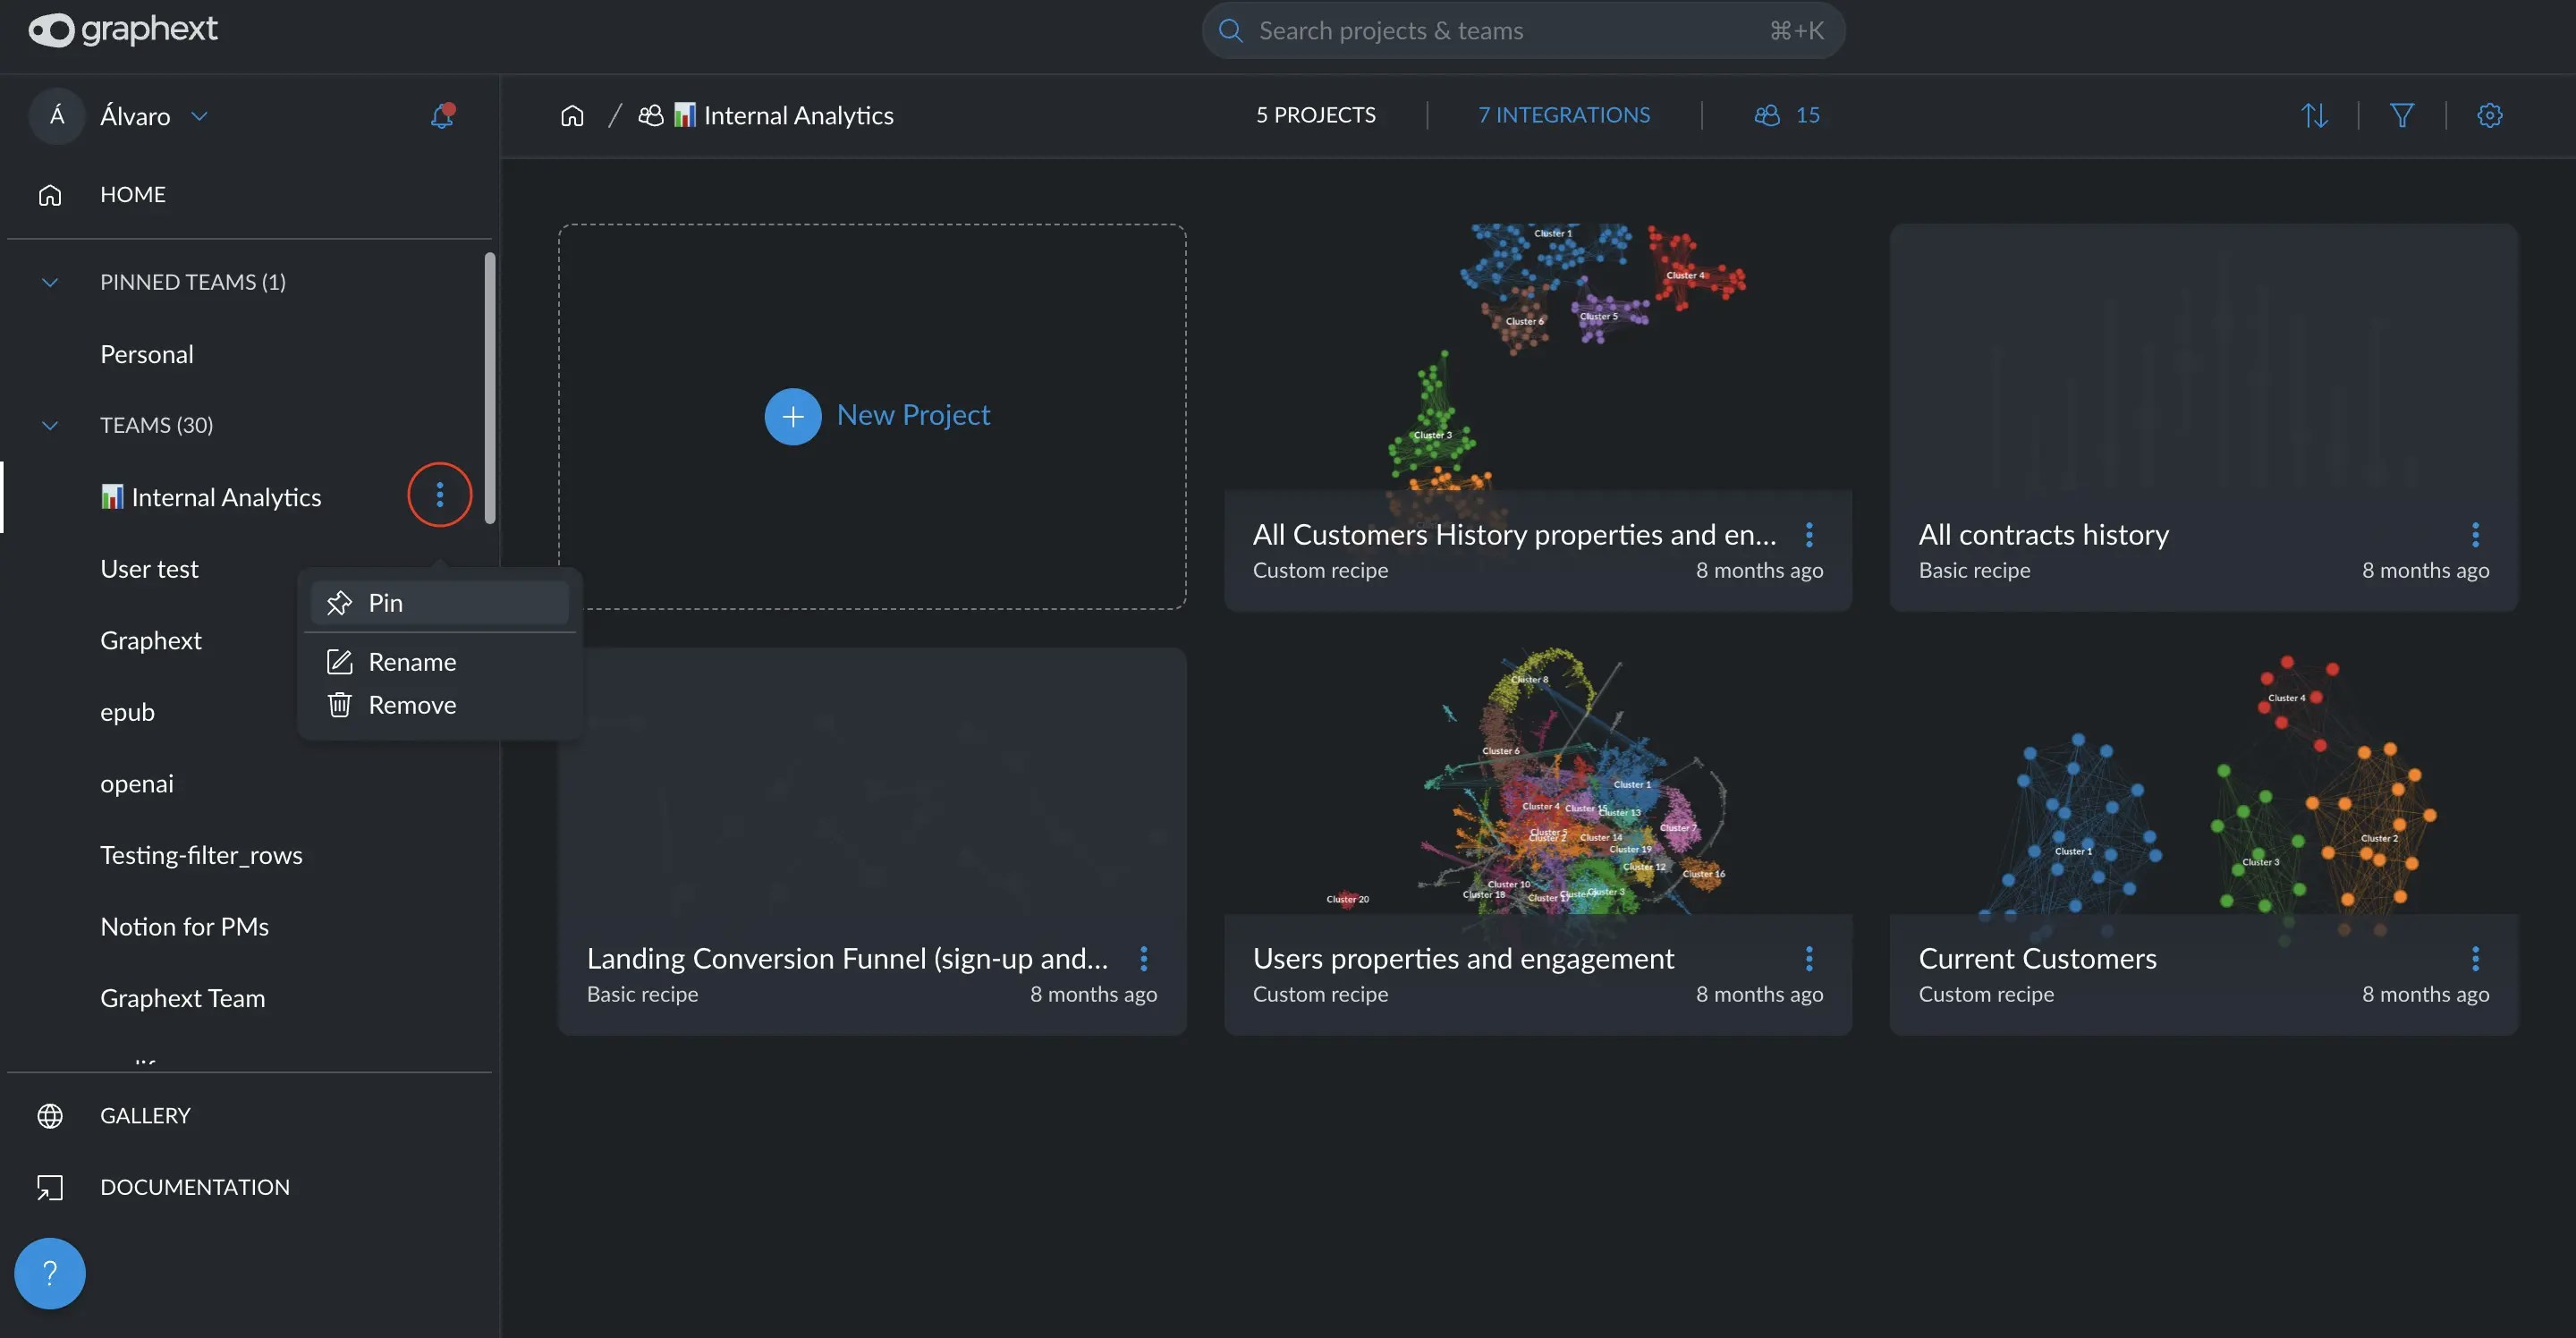2576x1338 pixels.
Task: Open options for All contracts history project
Action: point(2475,534)
